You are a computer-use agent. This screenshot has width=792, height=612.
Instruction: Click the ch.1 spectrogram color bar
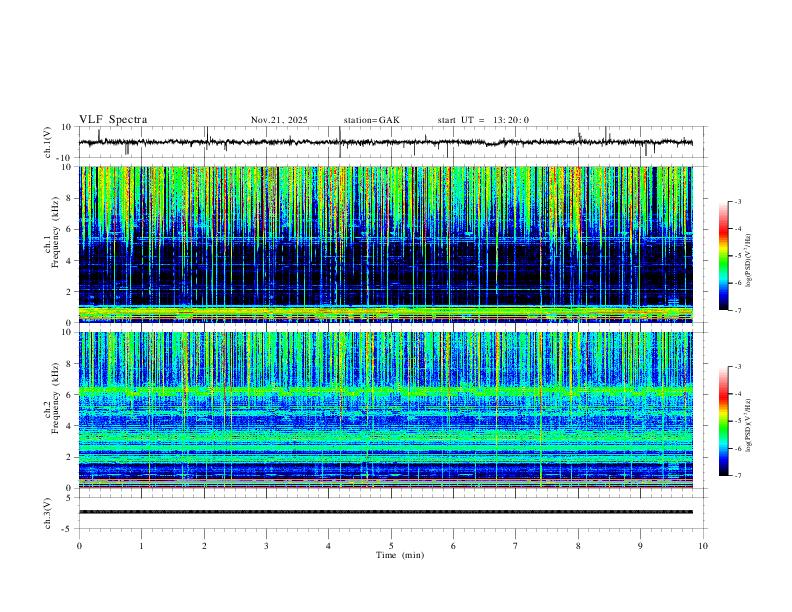724,256
